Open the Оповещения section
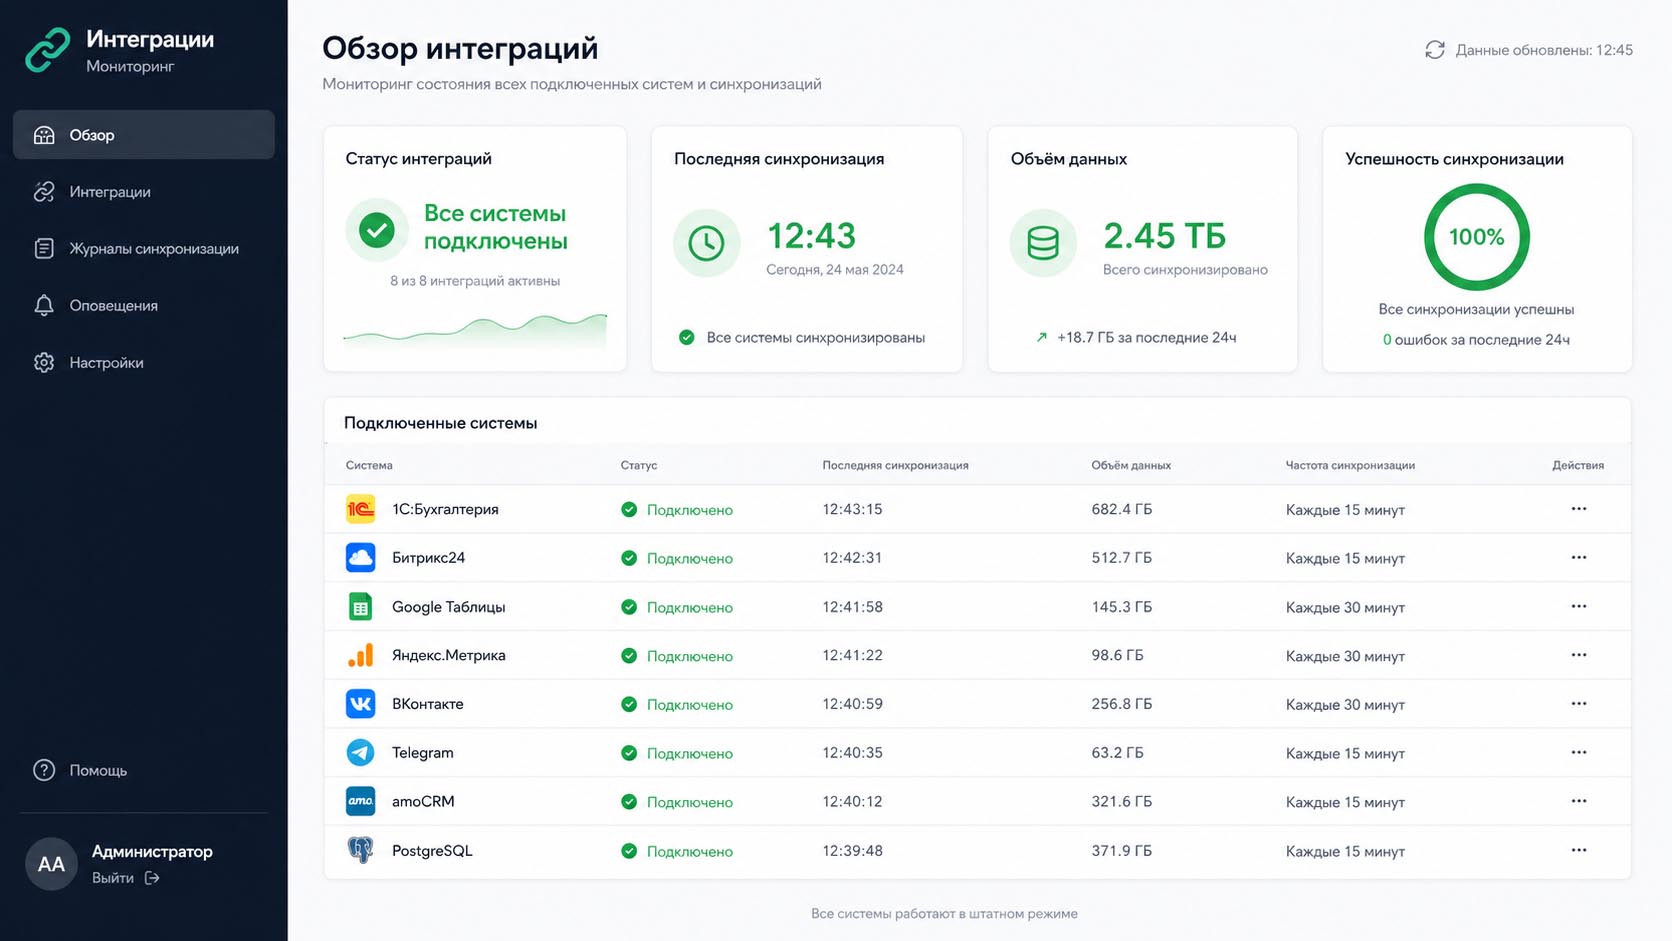 coord(144,306)
